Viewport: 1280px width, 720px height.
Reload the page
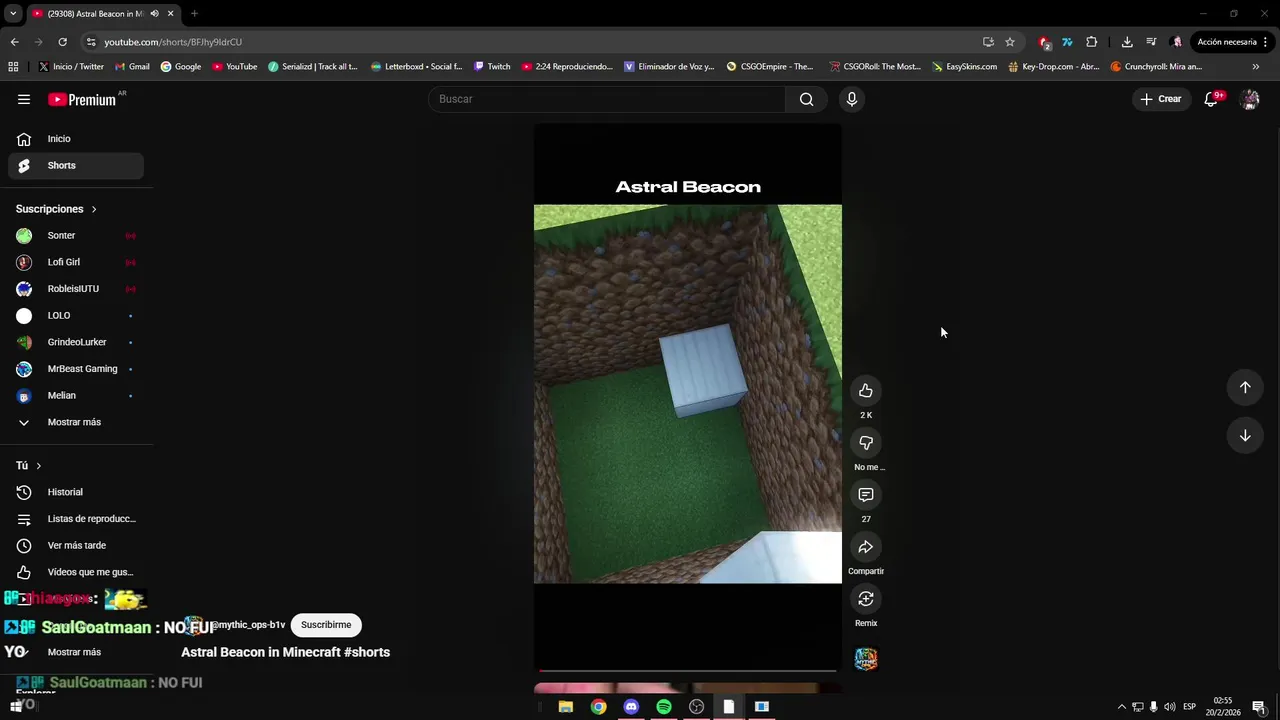point(62,42)
